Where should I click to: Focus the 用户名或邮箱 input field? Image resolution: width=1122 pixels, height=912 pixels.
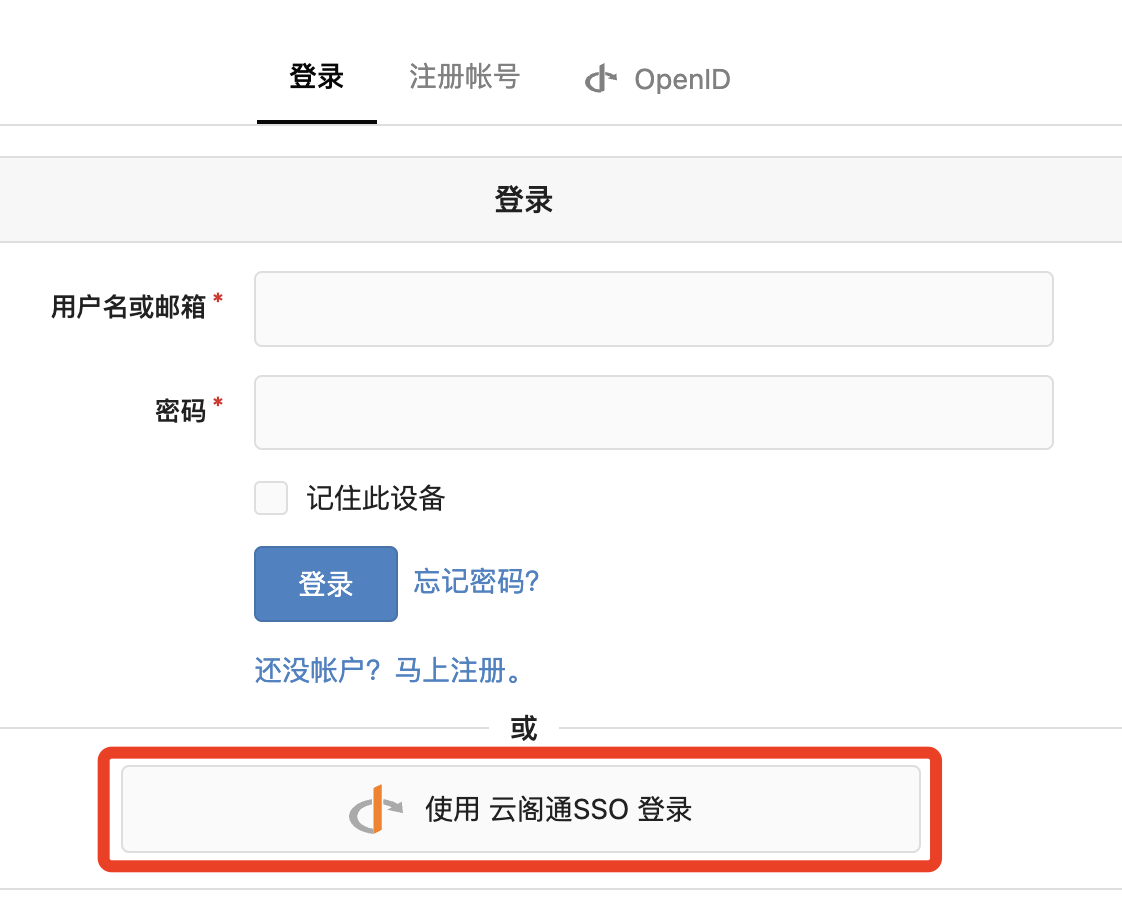(x=653, y=309)
